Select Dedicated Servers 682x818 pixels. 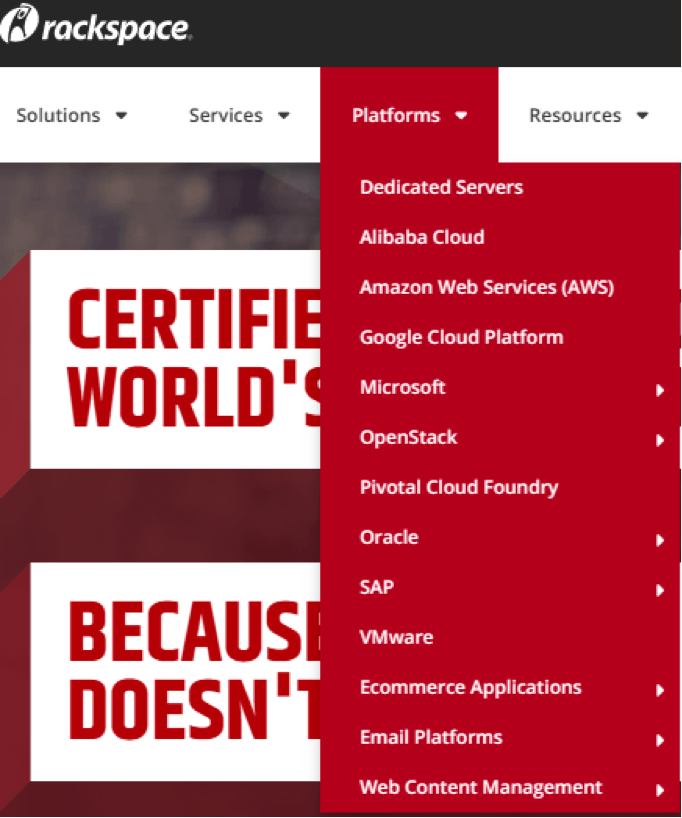(441, 187)
